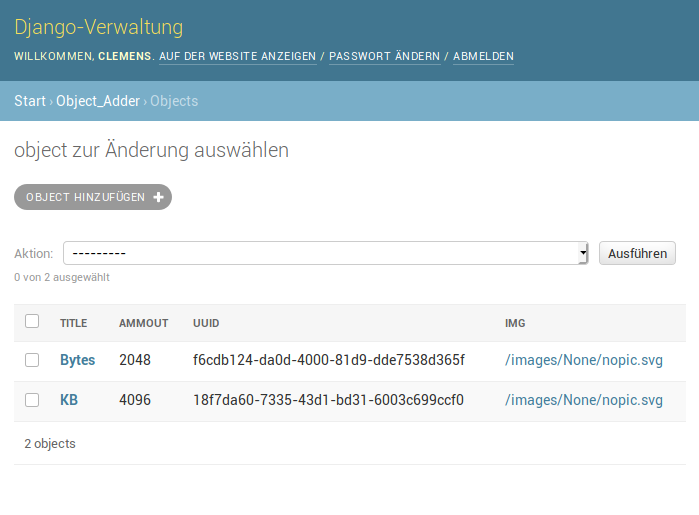Viewport: 699px width, 515px height.
Task: Navigate to Object_Adder breadcrumb
Action: click(x=99, y=101)
